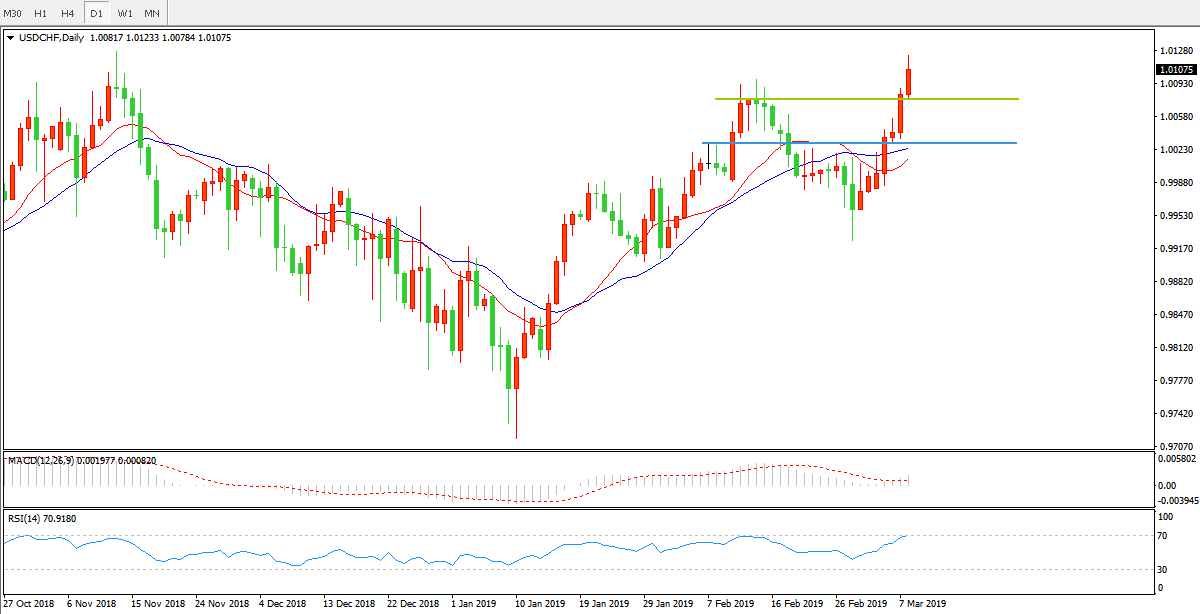Click the active D1 timeframe tab

96,13
